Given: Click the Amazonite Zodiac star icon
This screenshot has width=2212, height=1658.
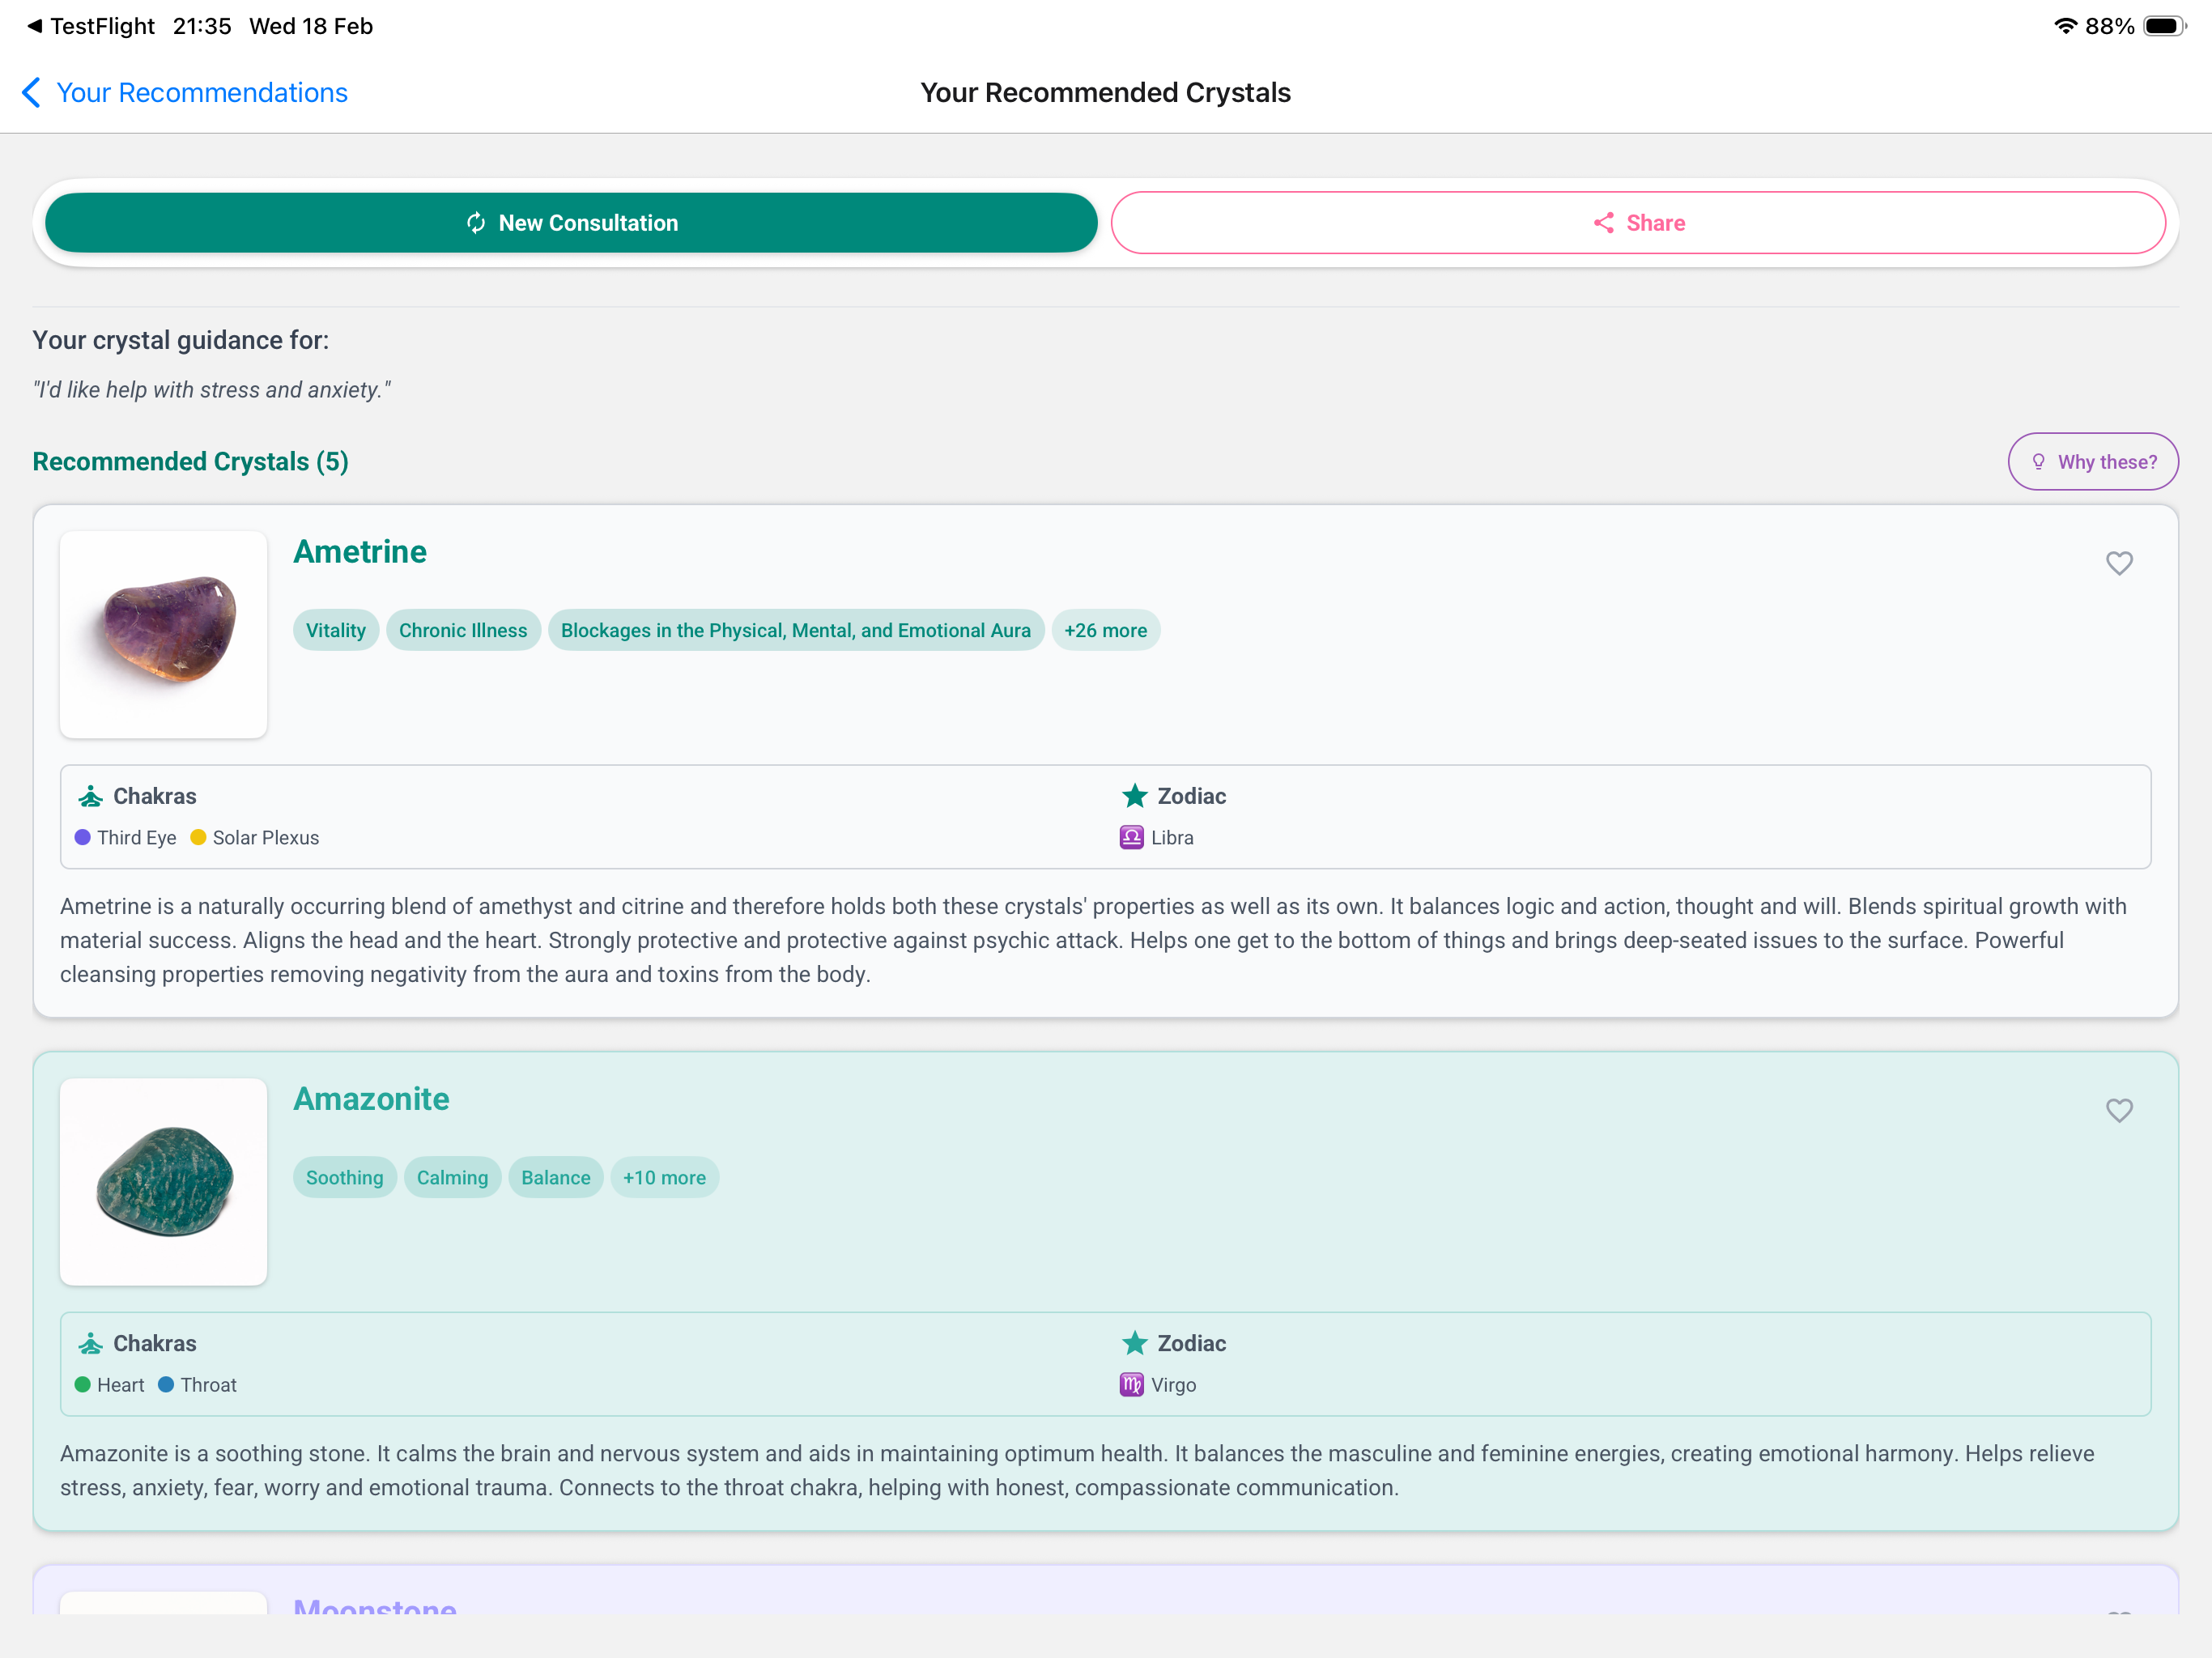Looking at the screenshot, I should (x=1134, y=1343).
